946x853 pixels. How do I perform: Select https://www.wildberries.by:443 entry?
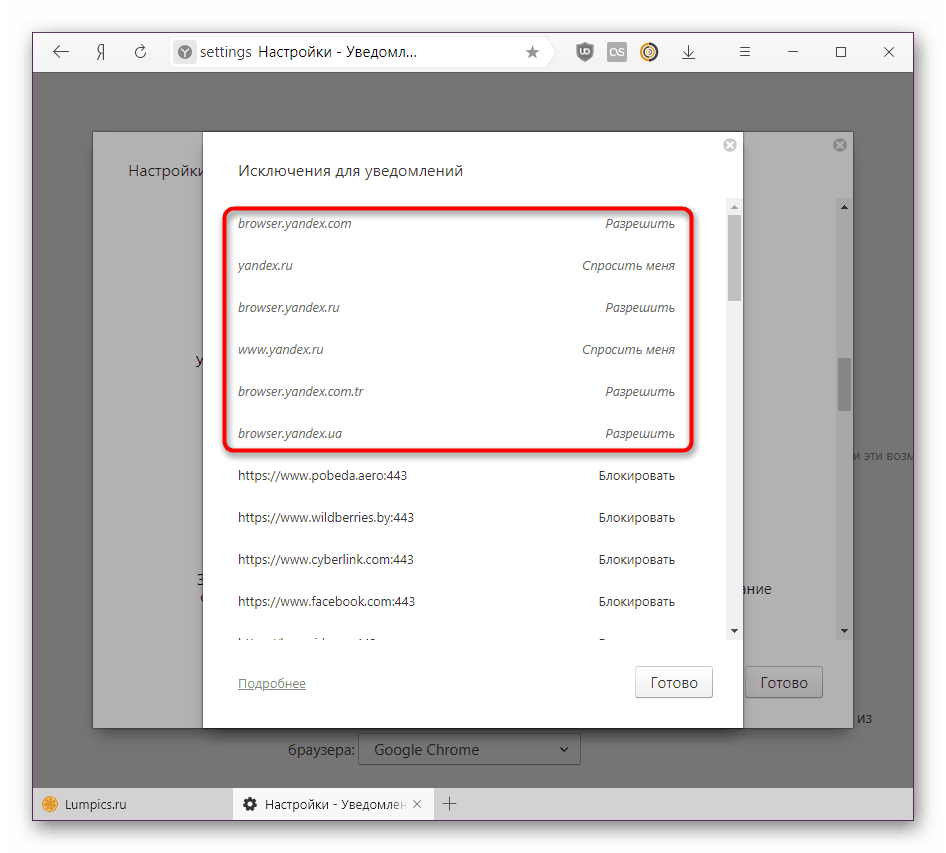(326, 518)
